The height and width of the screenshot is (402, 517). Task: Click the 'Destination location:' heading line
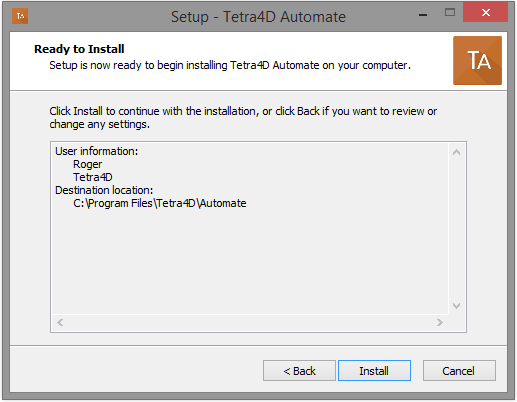click(x=104, y=190)
